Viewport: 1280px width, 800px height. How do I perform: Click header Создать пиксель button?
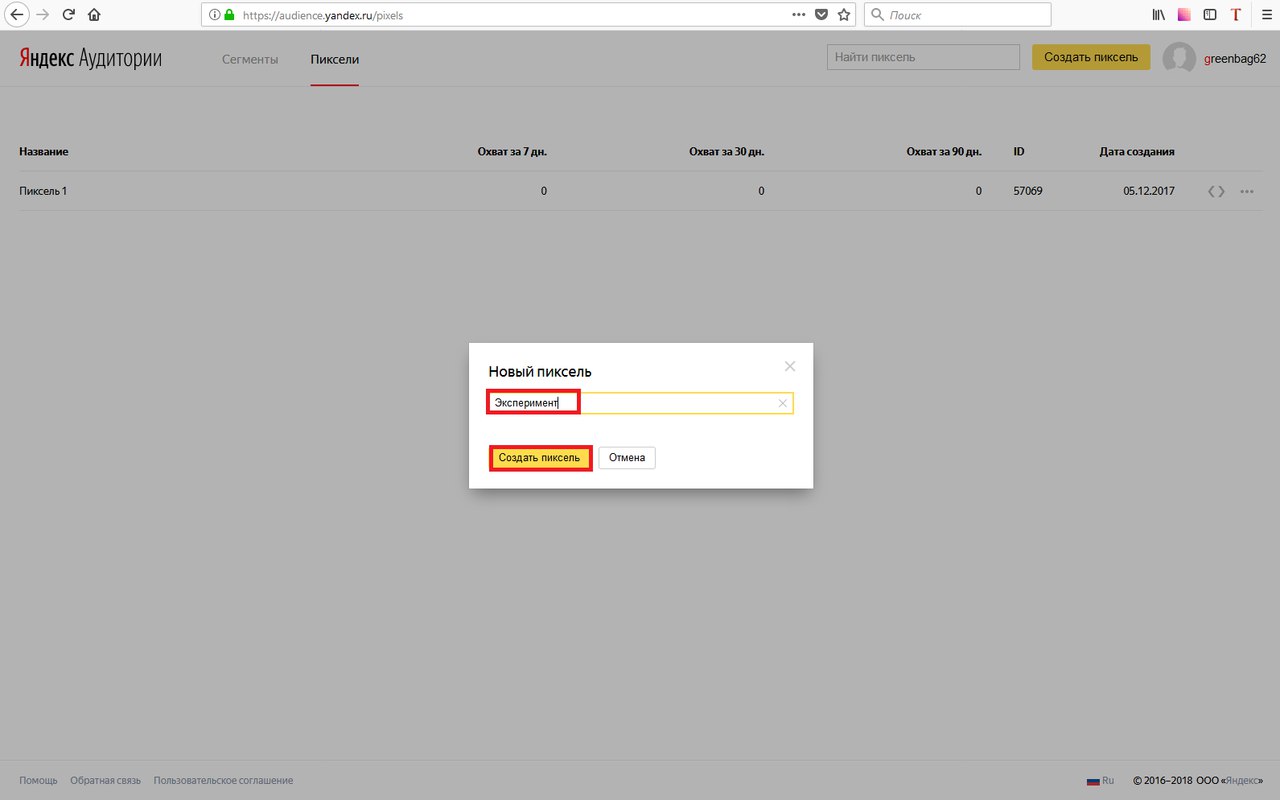coord(1091,57)
